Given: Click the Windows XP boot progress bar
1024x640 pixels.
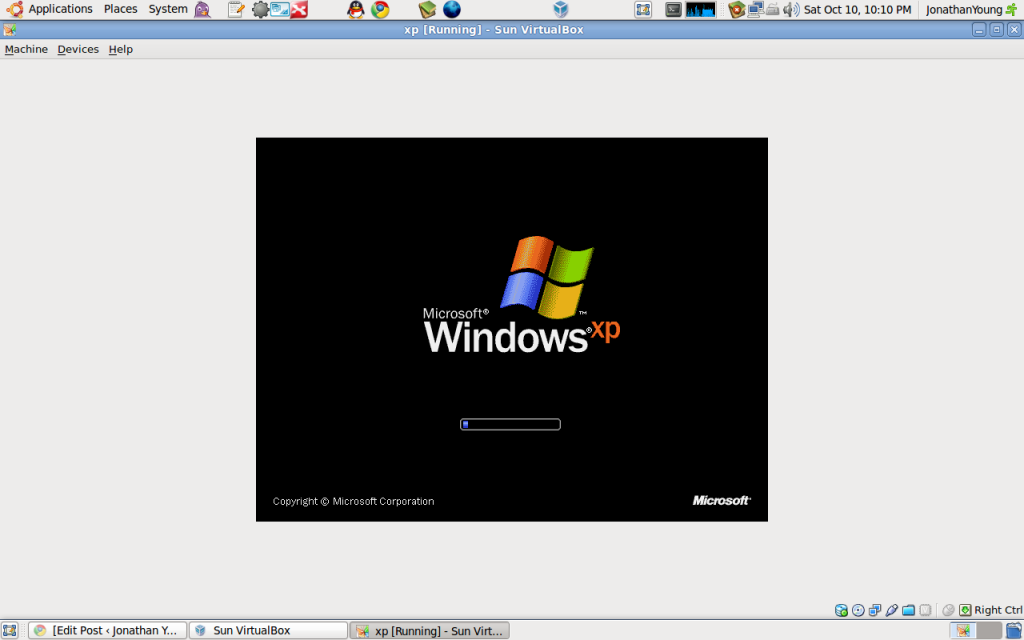Looking at the screenshot, I should pos(510,424).
